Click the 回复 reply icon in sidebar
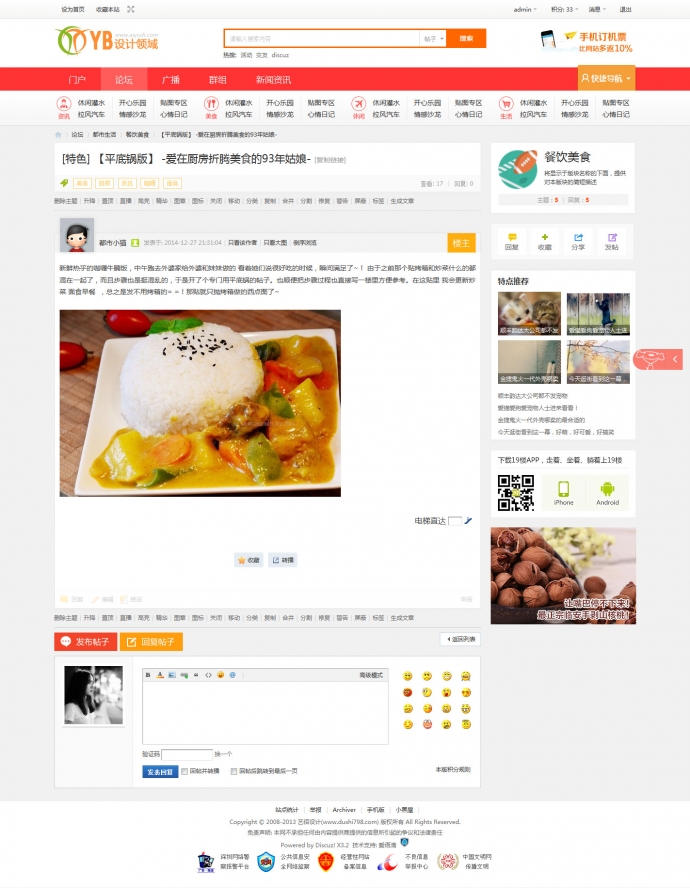Image resolution: width=690 pixels, height=888 pixels. (x=512, y=242)
